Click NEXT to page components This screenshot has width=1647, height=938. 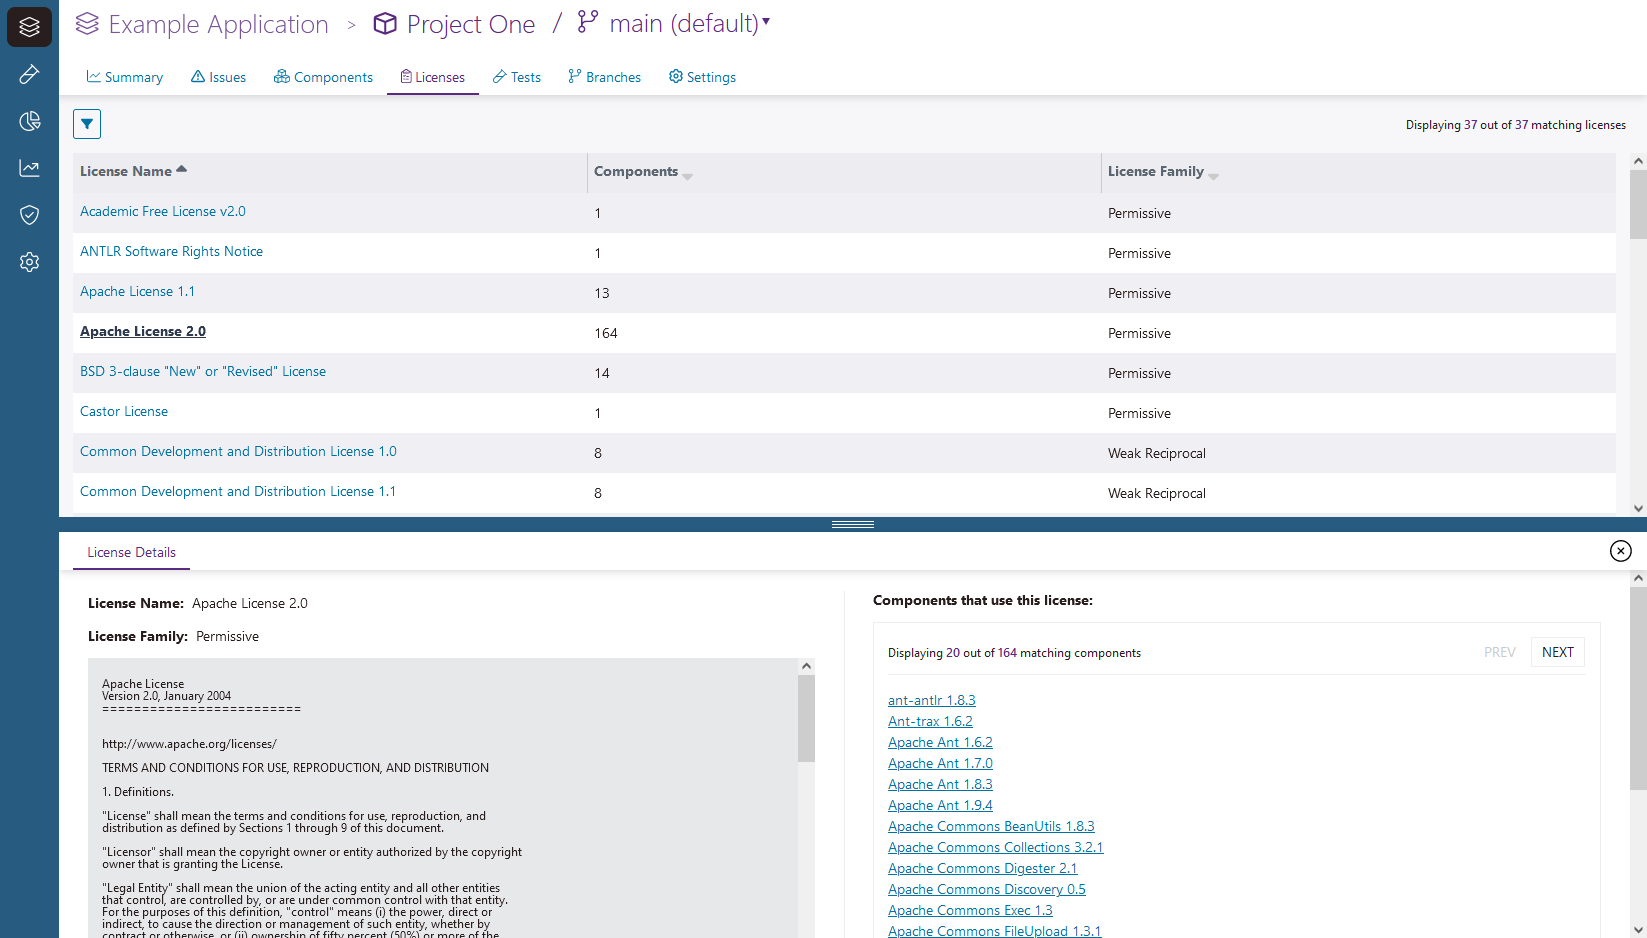pyautogui.click(x=1557, y=652)
